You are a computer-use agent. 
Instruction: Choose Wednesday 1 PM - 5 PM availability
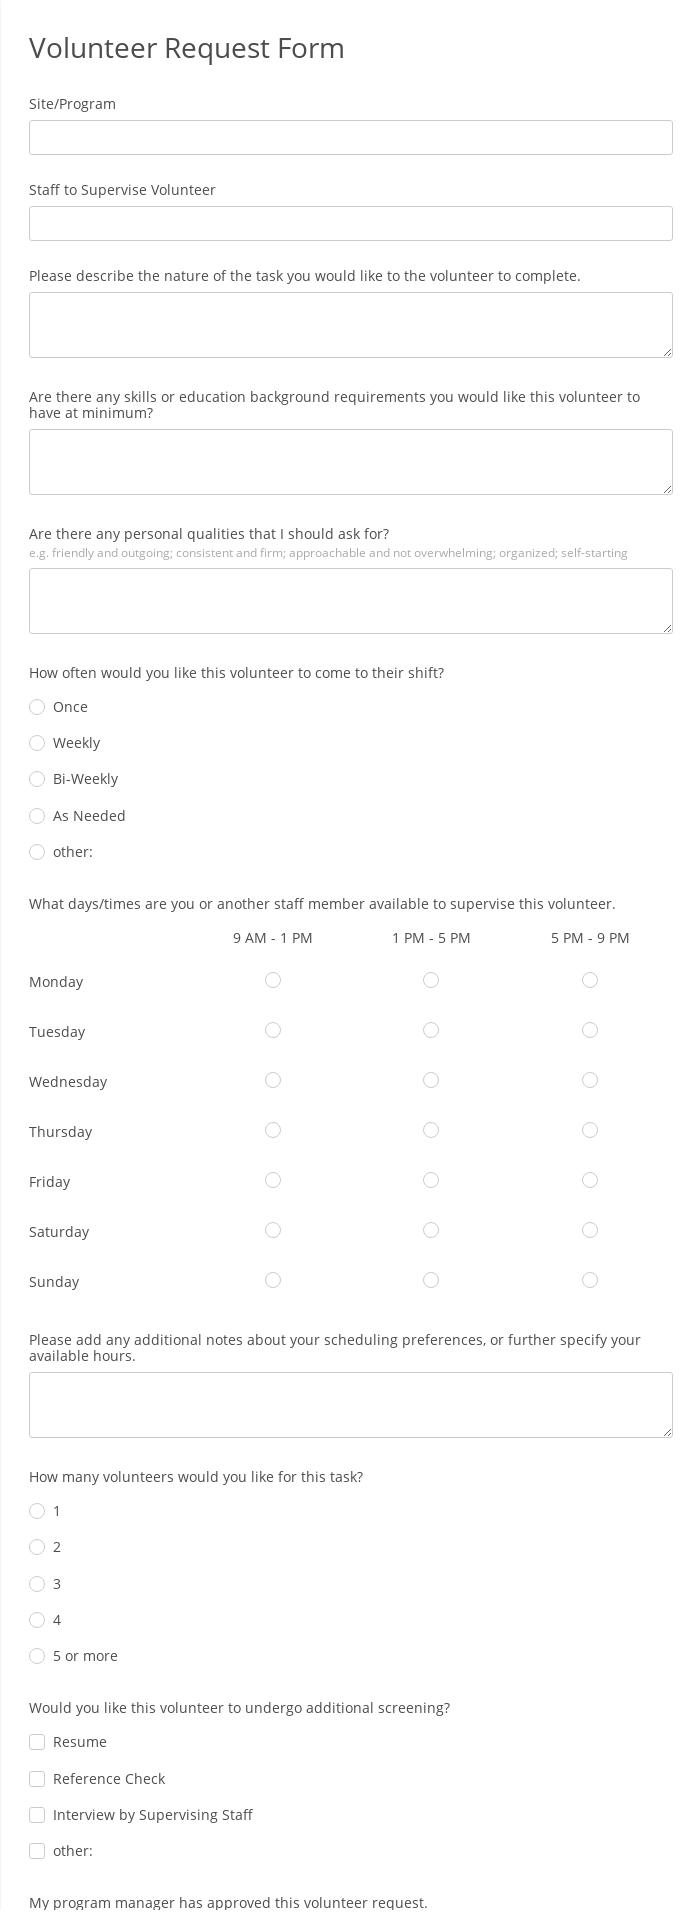tap(431, 1080)
